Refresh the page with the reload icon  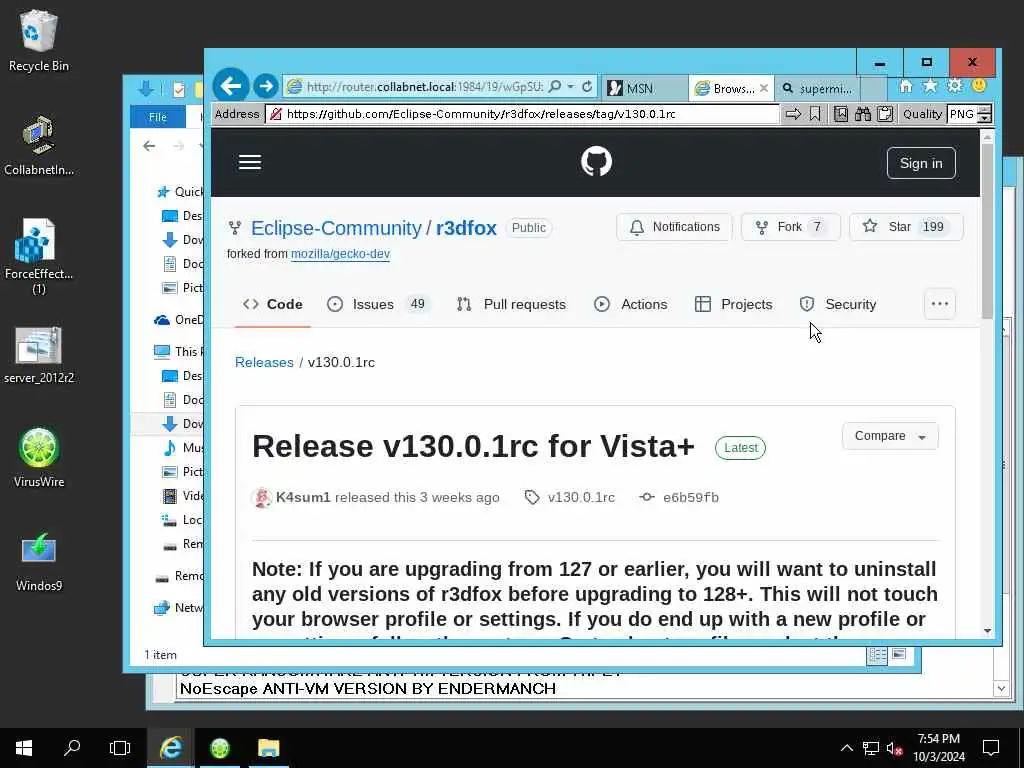coord(586,86)
